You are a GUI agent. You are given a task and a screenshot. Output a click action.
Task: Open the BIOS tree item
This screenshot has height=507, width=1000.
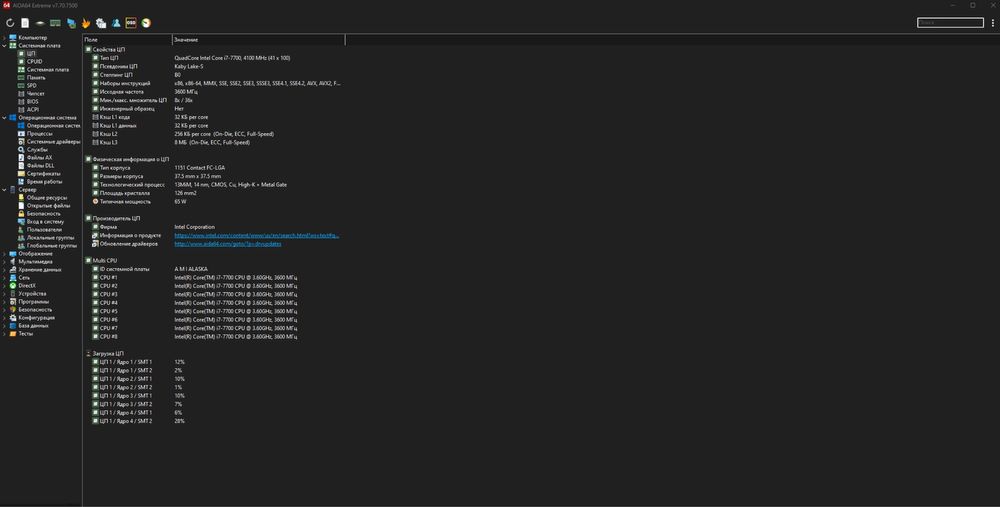coord(33,101)
